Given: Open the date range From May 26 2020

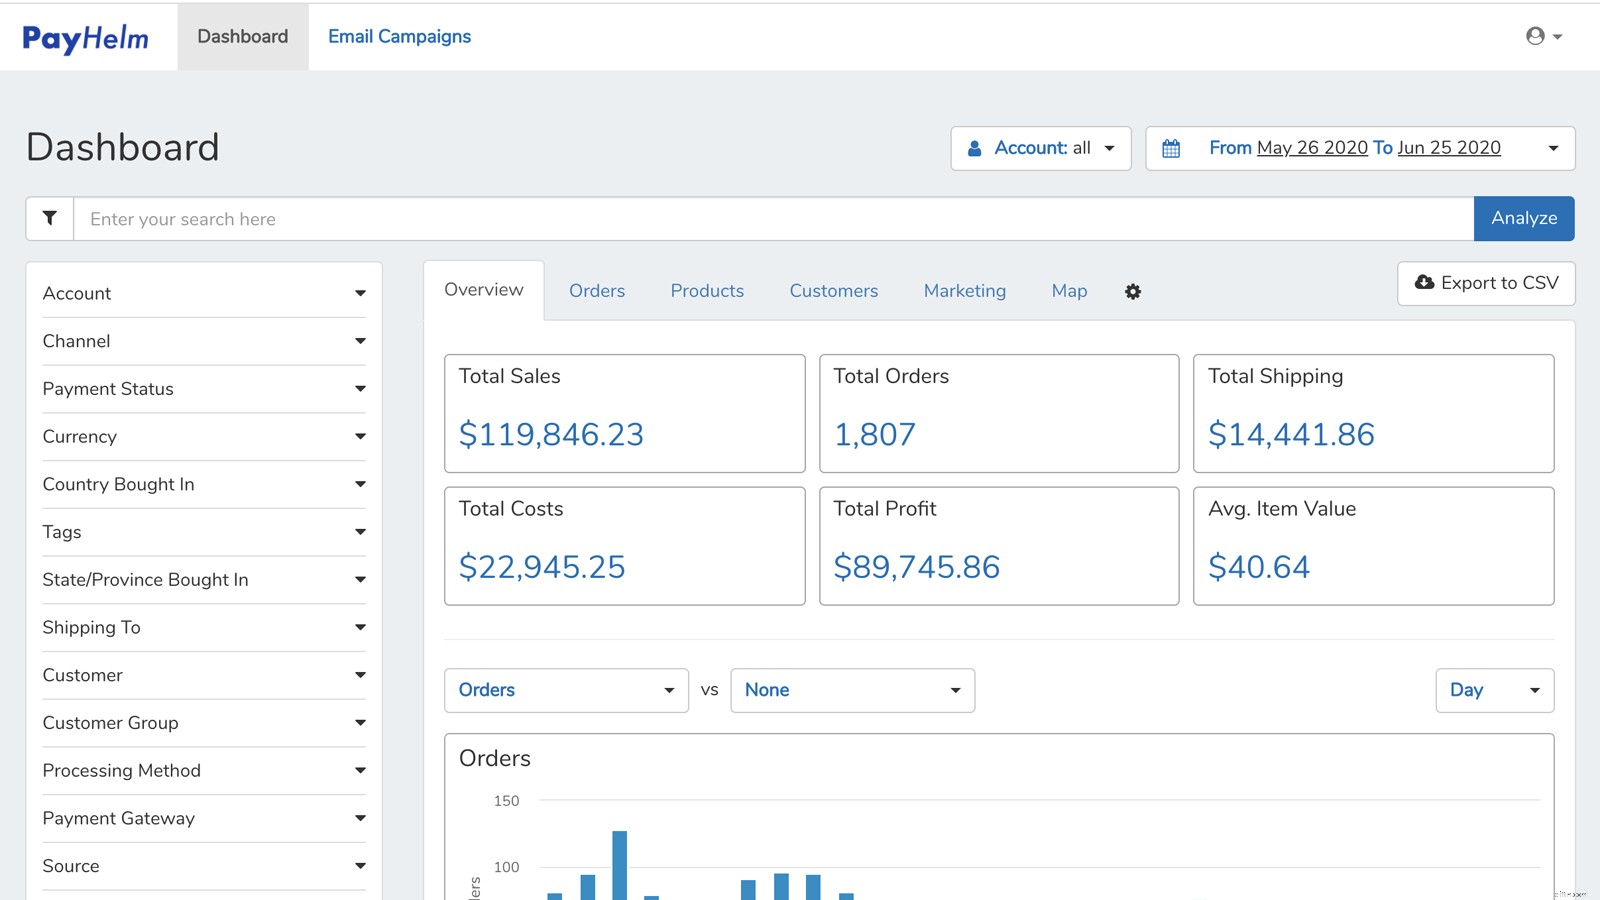Looking at the screenshot, I should click(x=1312, y=147).
